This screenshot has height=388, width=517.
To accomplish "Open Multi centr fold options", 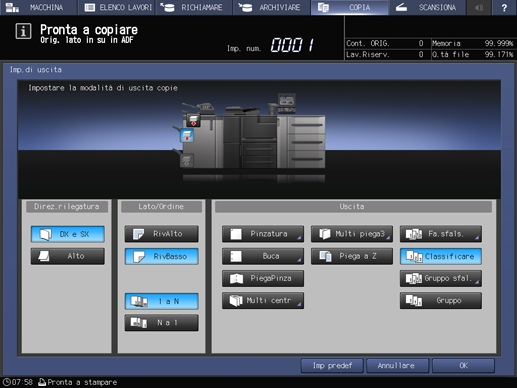I will (x=263, y=301).
